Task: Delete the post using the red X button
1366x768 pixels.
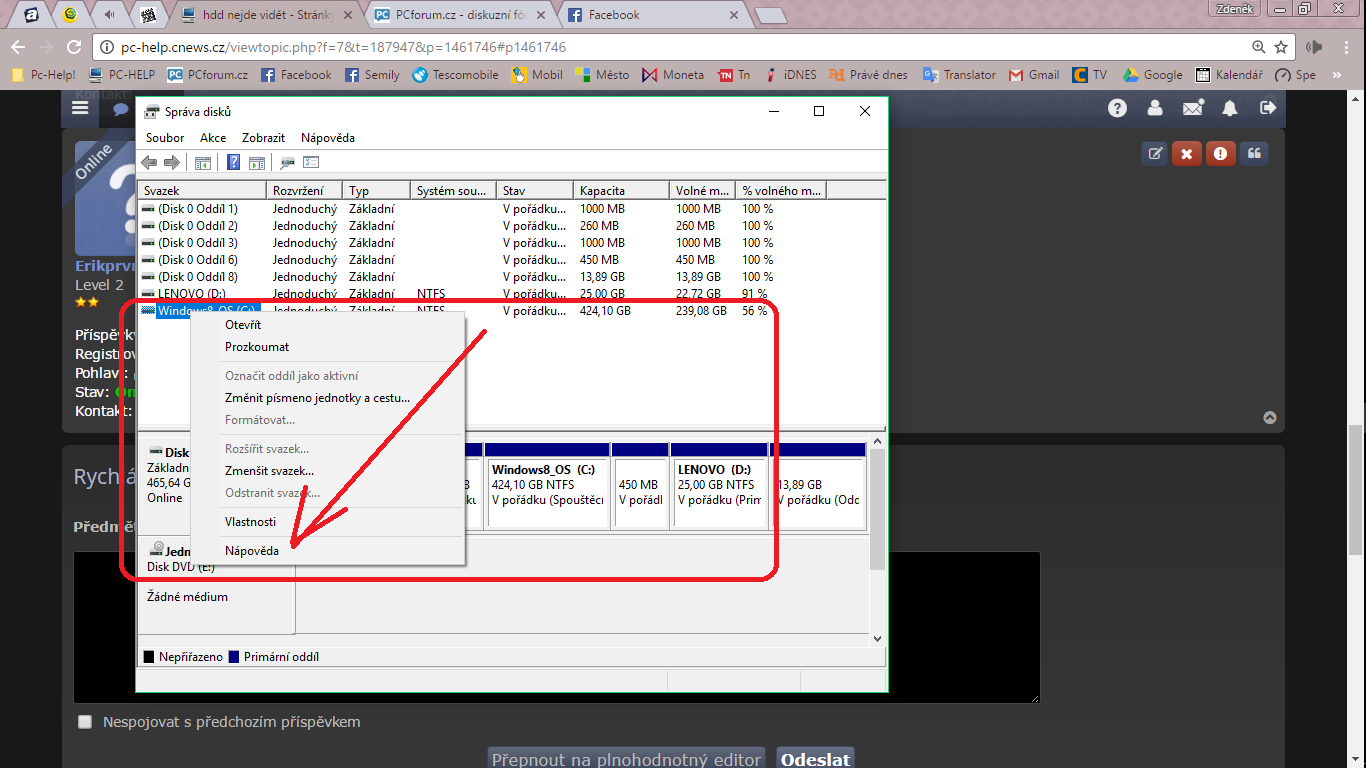Action: coord(1187,153)
